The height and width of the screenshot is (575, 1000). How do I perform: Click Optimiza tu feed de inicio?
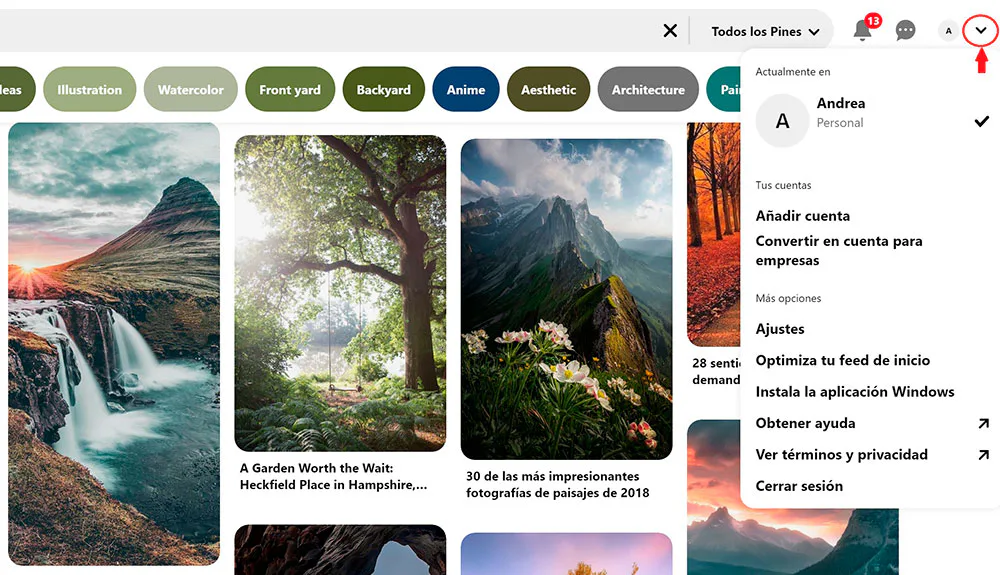[x=842, y=360]
